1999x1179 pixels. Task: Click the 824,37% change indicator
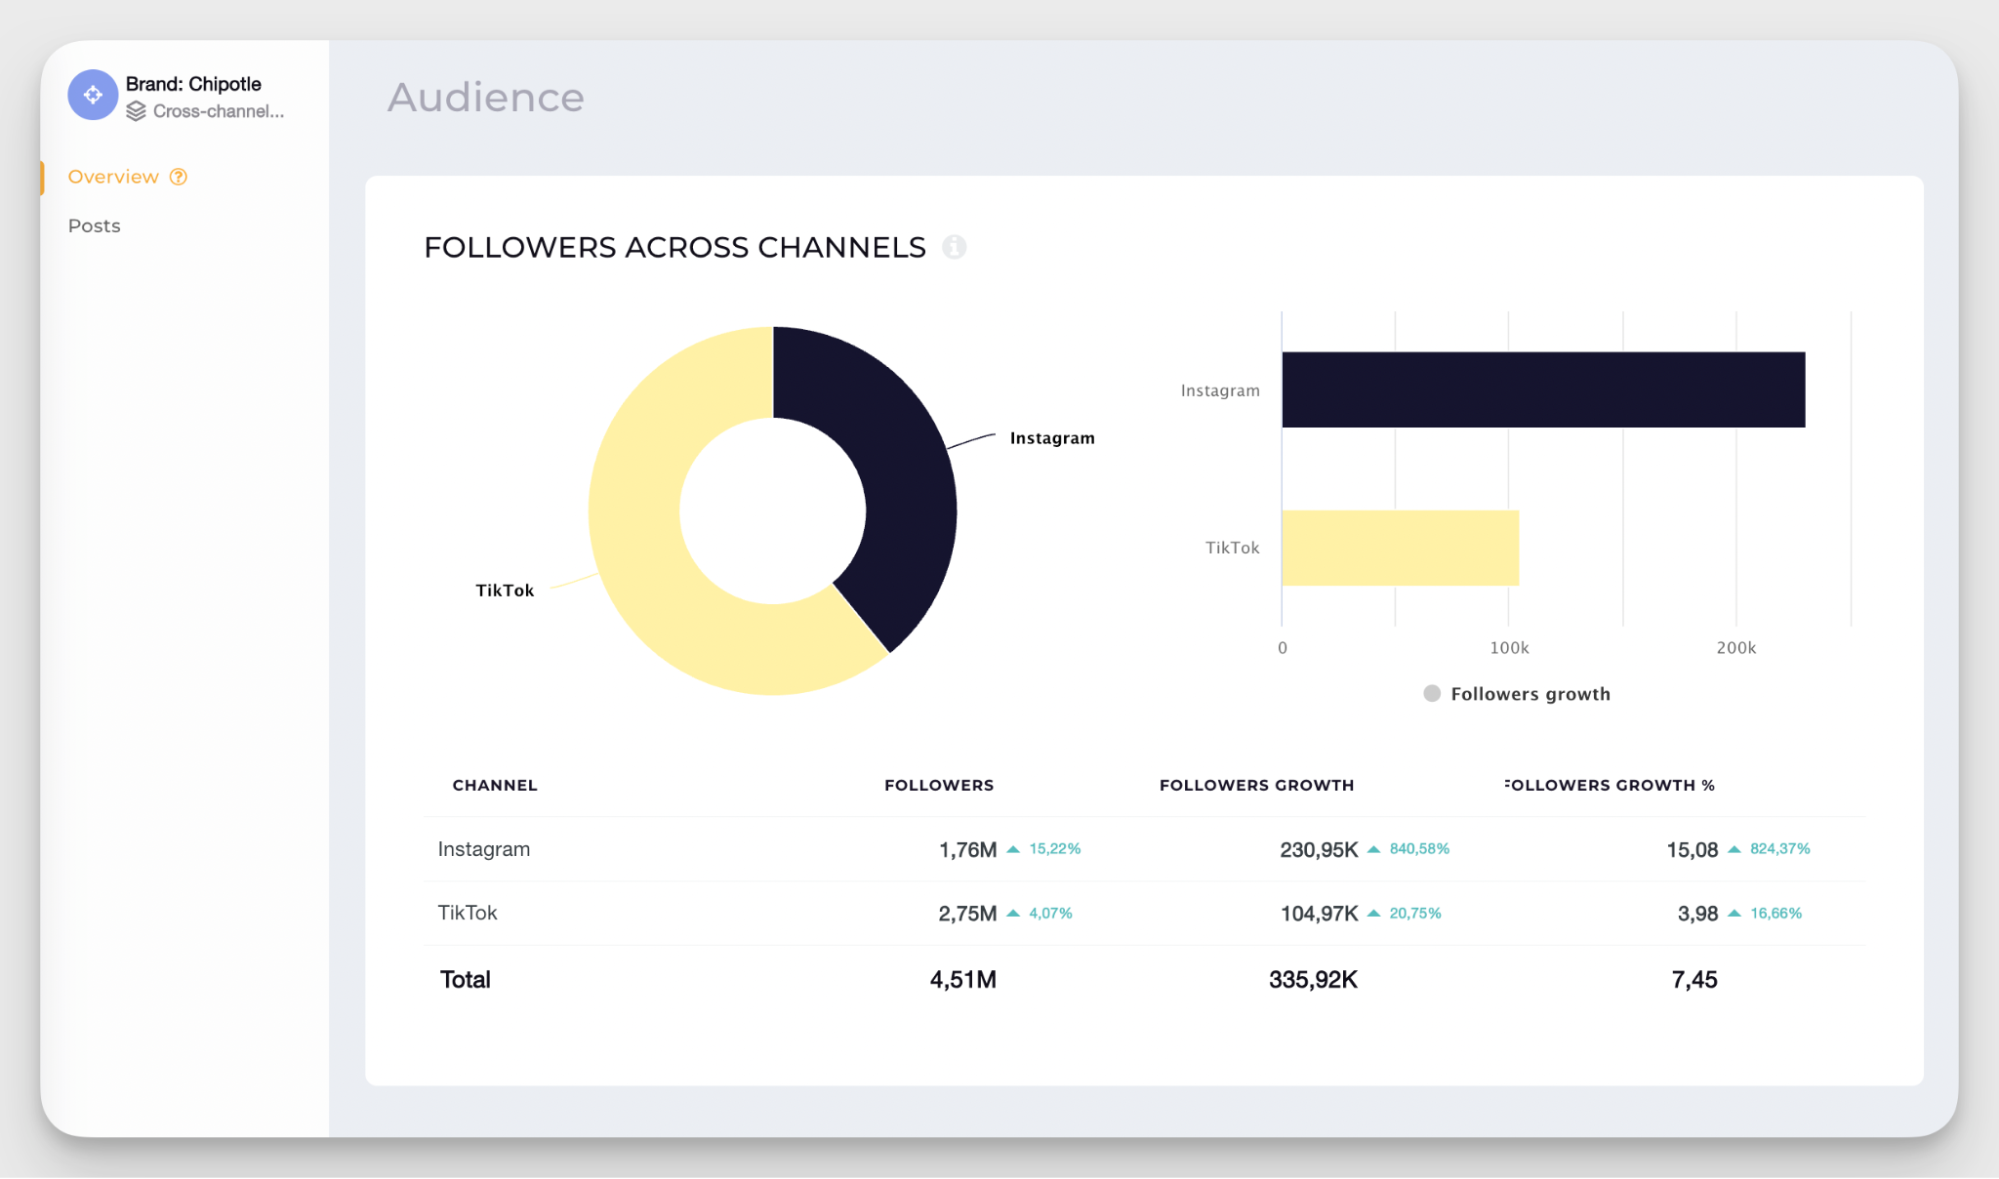[1780, 849]
